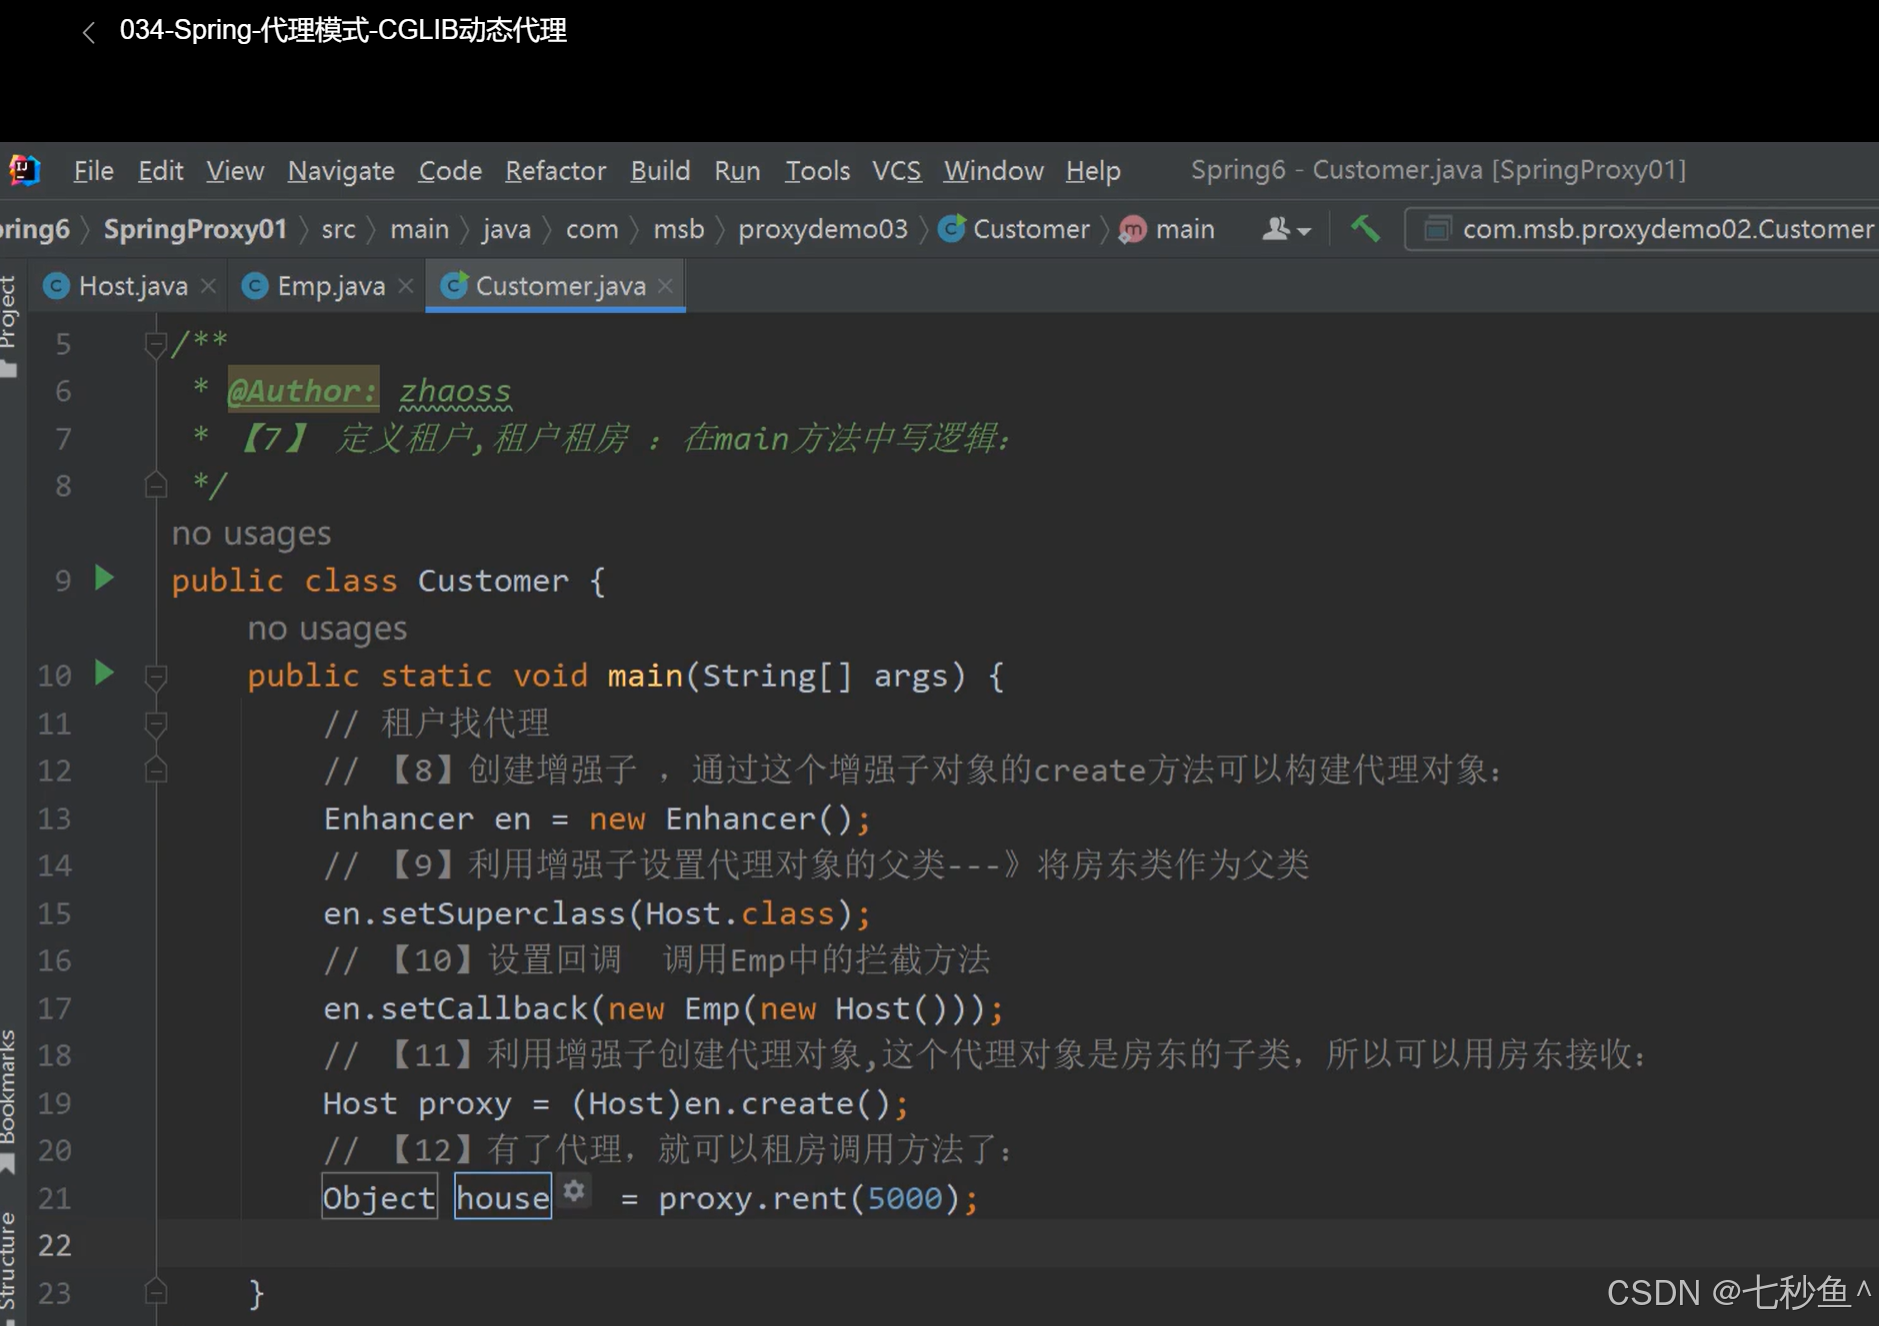Click the Code With Me users icon
The width and height of the screenshot is (1879, 1326).
tap(1277, 228)
